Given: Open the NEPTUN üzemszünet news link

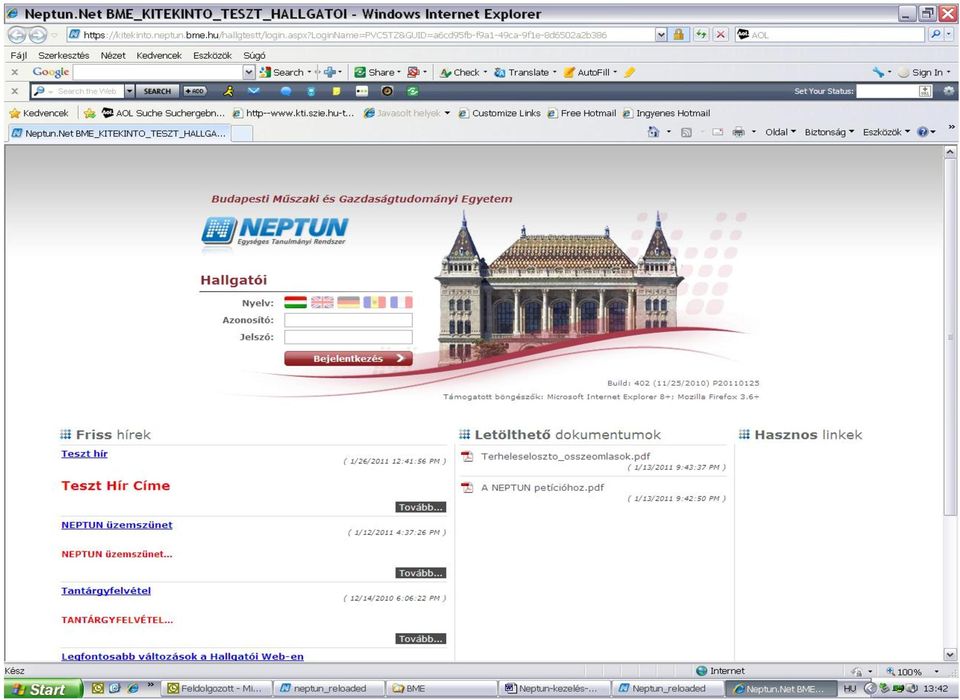Looking at the screenshot, I should click(x=116, y=525).
